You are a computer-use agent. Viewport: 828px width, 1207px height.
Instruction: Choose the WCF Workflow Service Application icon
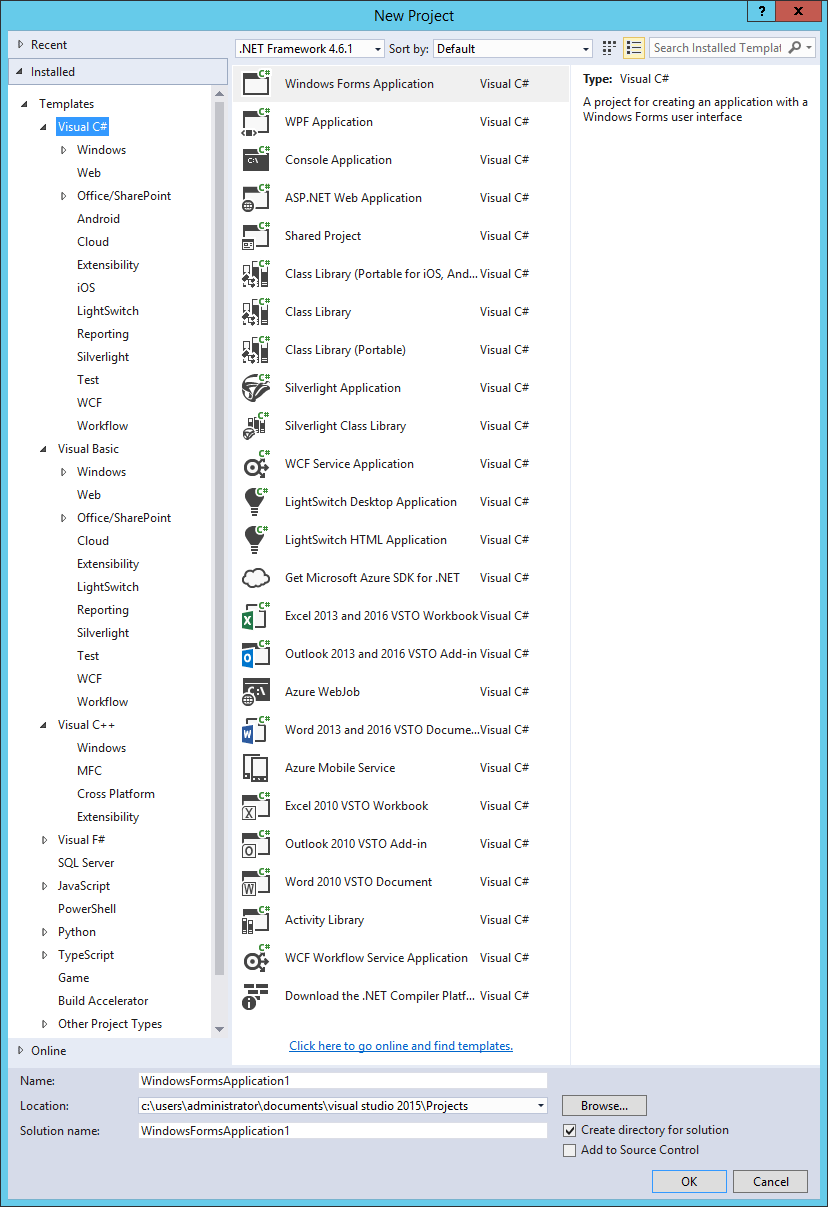(x=256, y=958)
